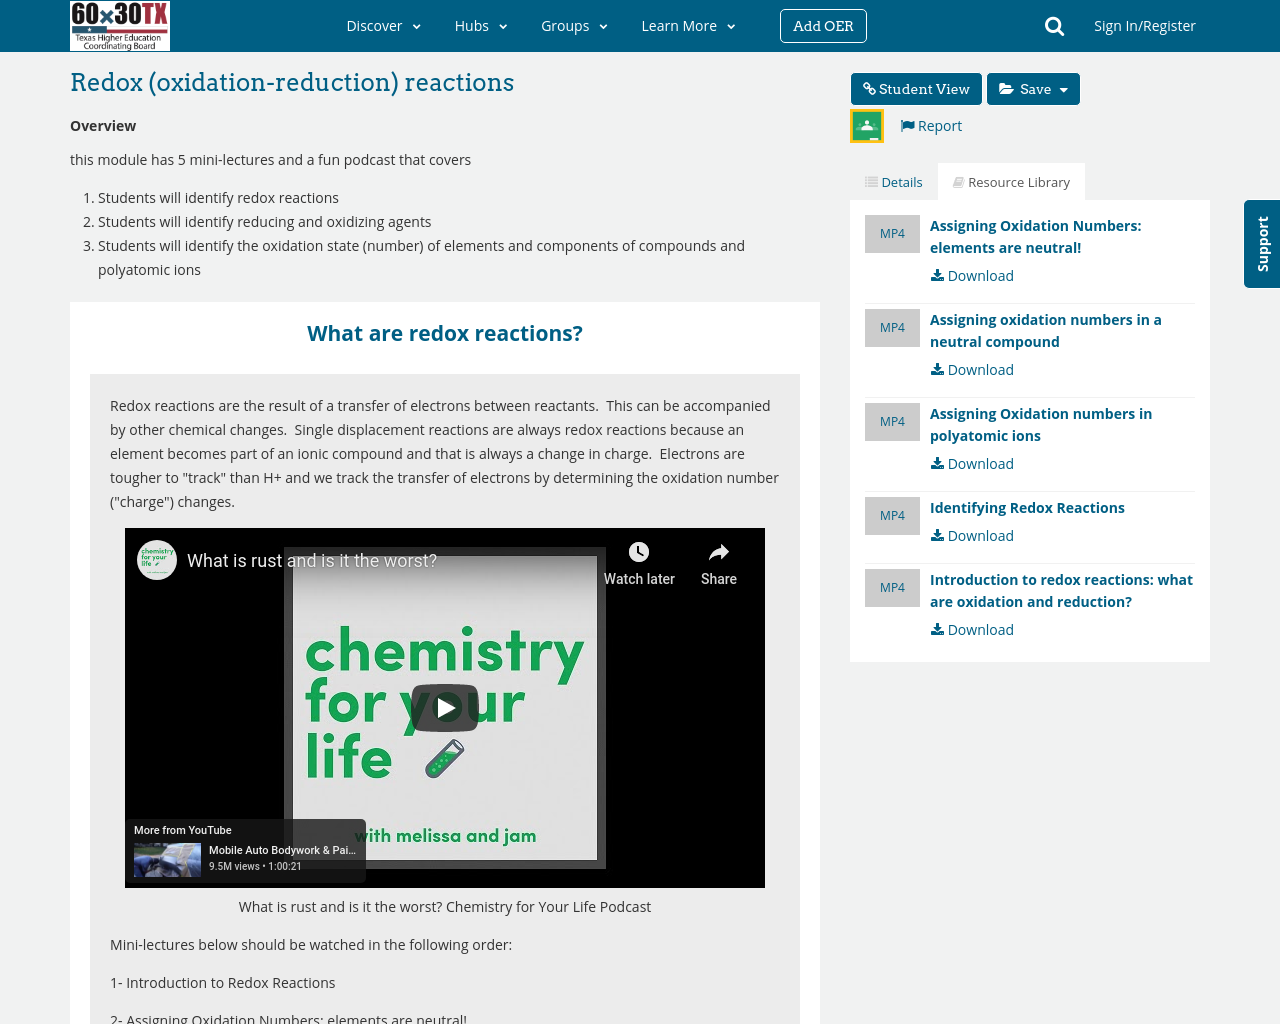Share resource to Google Classroom
This screenshot has height=1024, width=1280.
(x=866, y=123)
